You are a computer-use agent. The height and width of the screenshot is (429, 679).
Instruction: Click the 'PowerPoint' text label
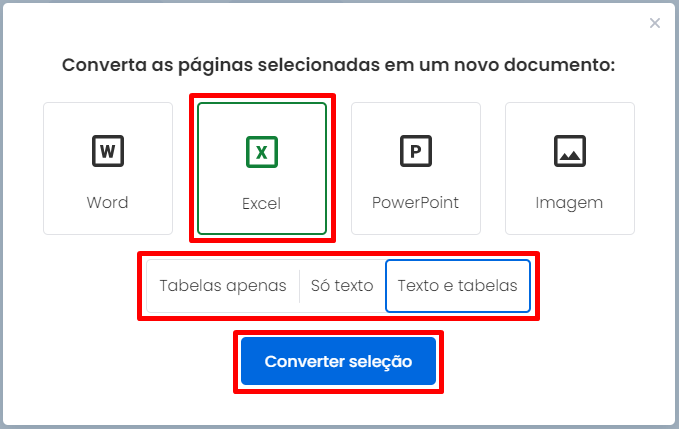[415, 203]
